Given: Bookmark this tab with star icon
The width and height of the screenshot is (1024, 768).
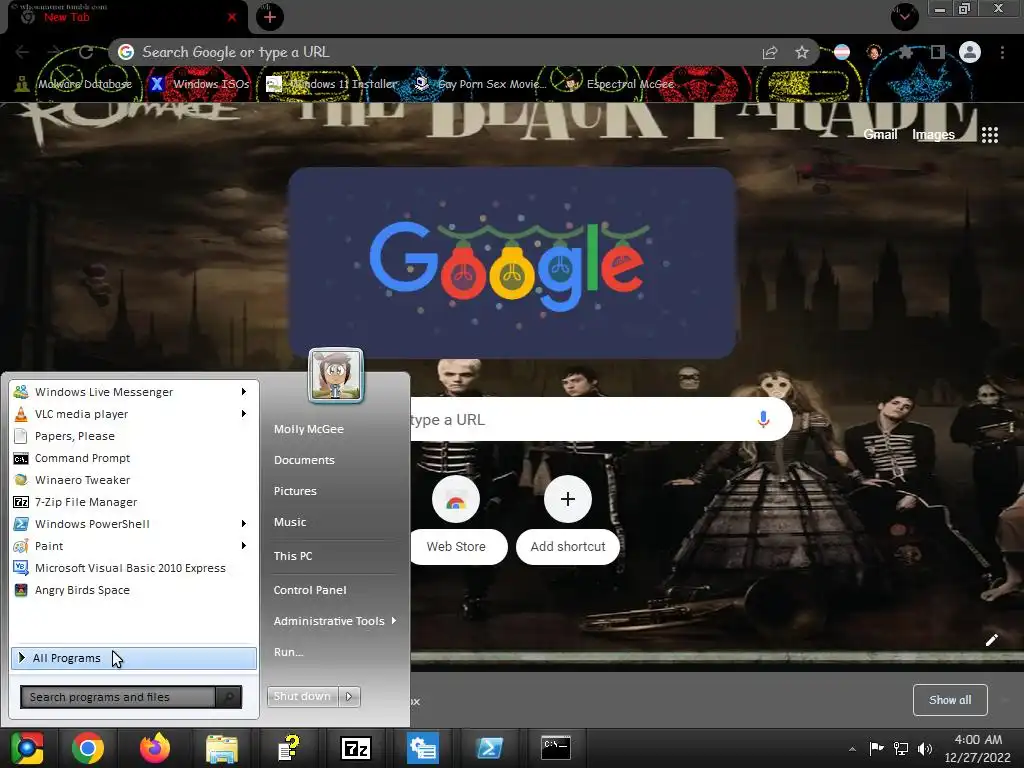Looking at the screenshot, I should tap(802, 52).
